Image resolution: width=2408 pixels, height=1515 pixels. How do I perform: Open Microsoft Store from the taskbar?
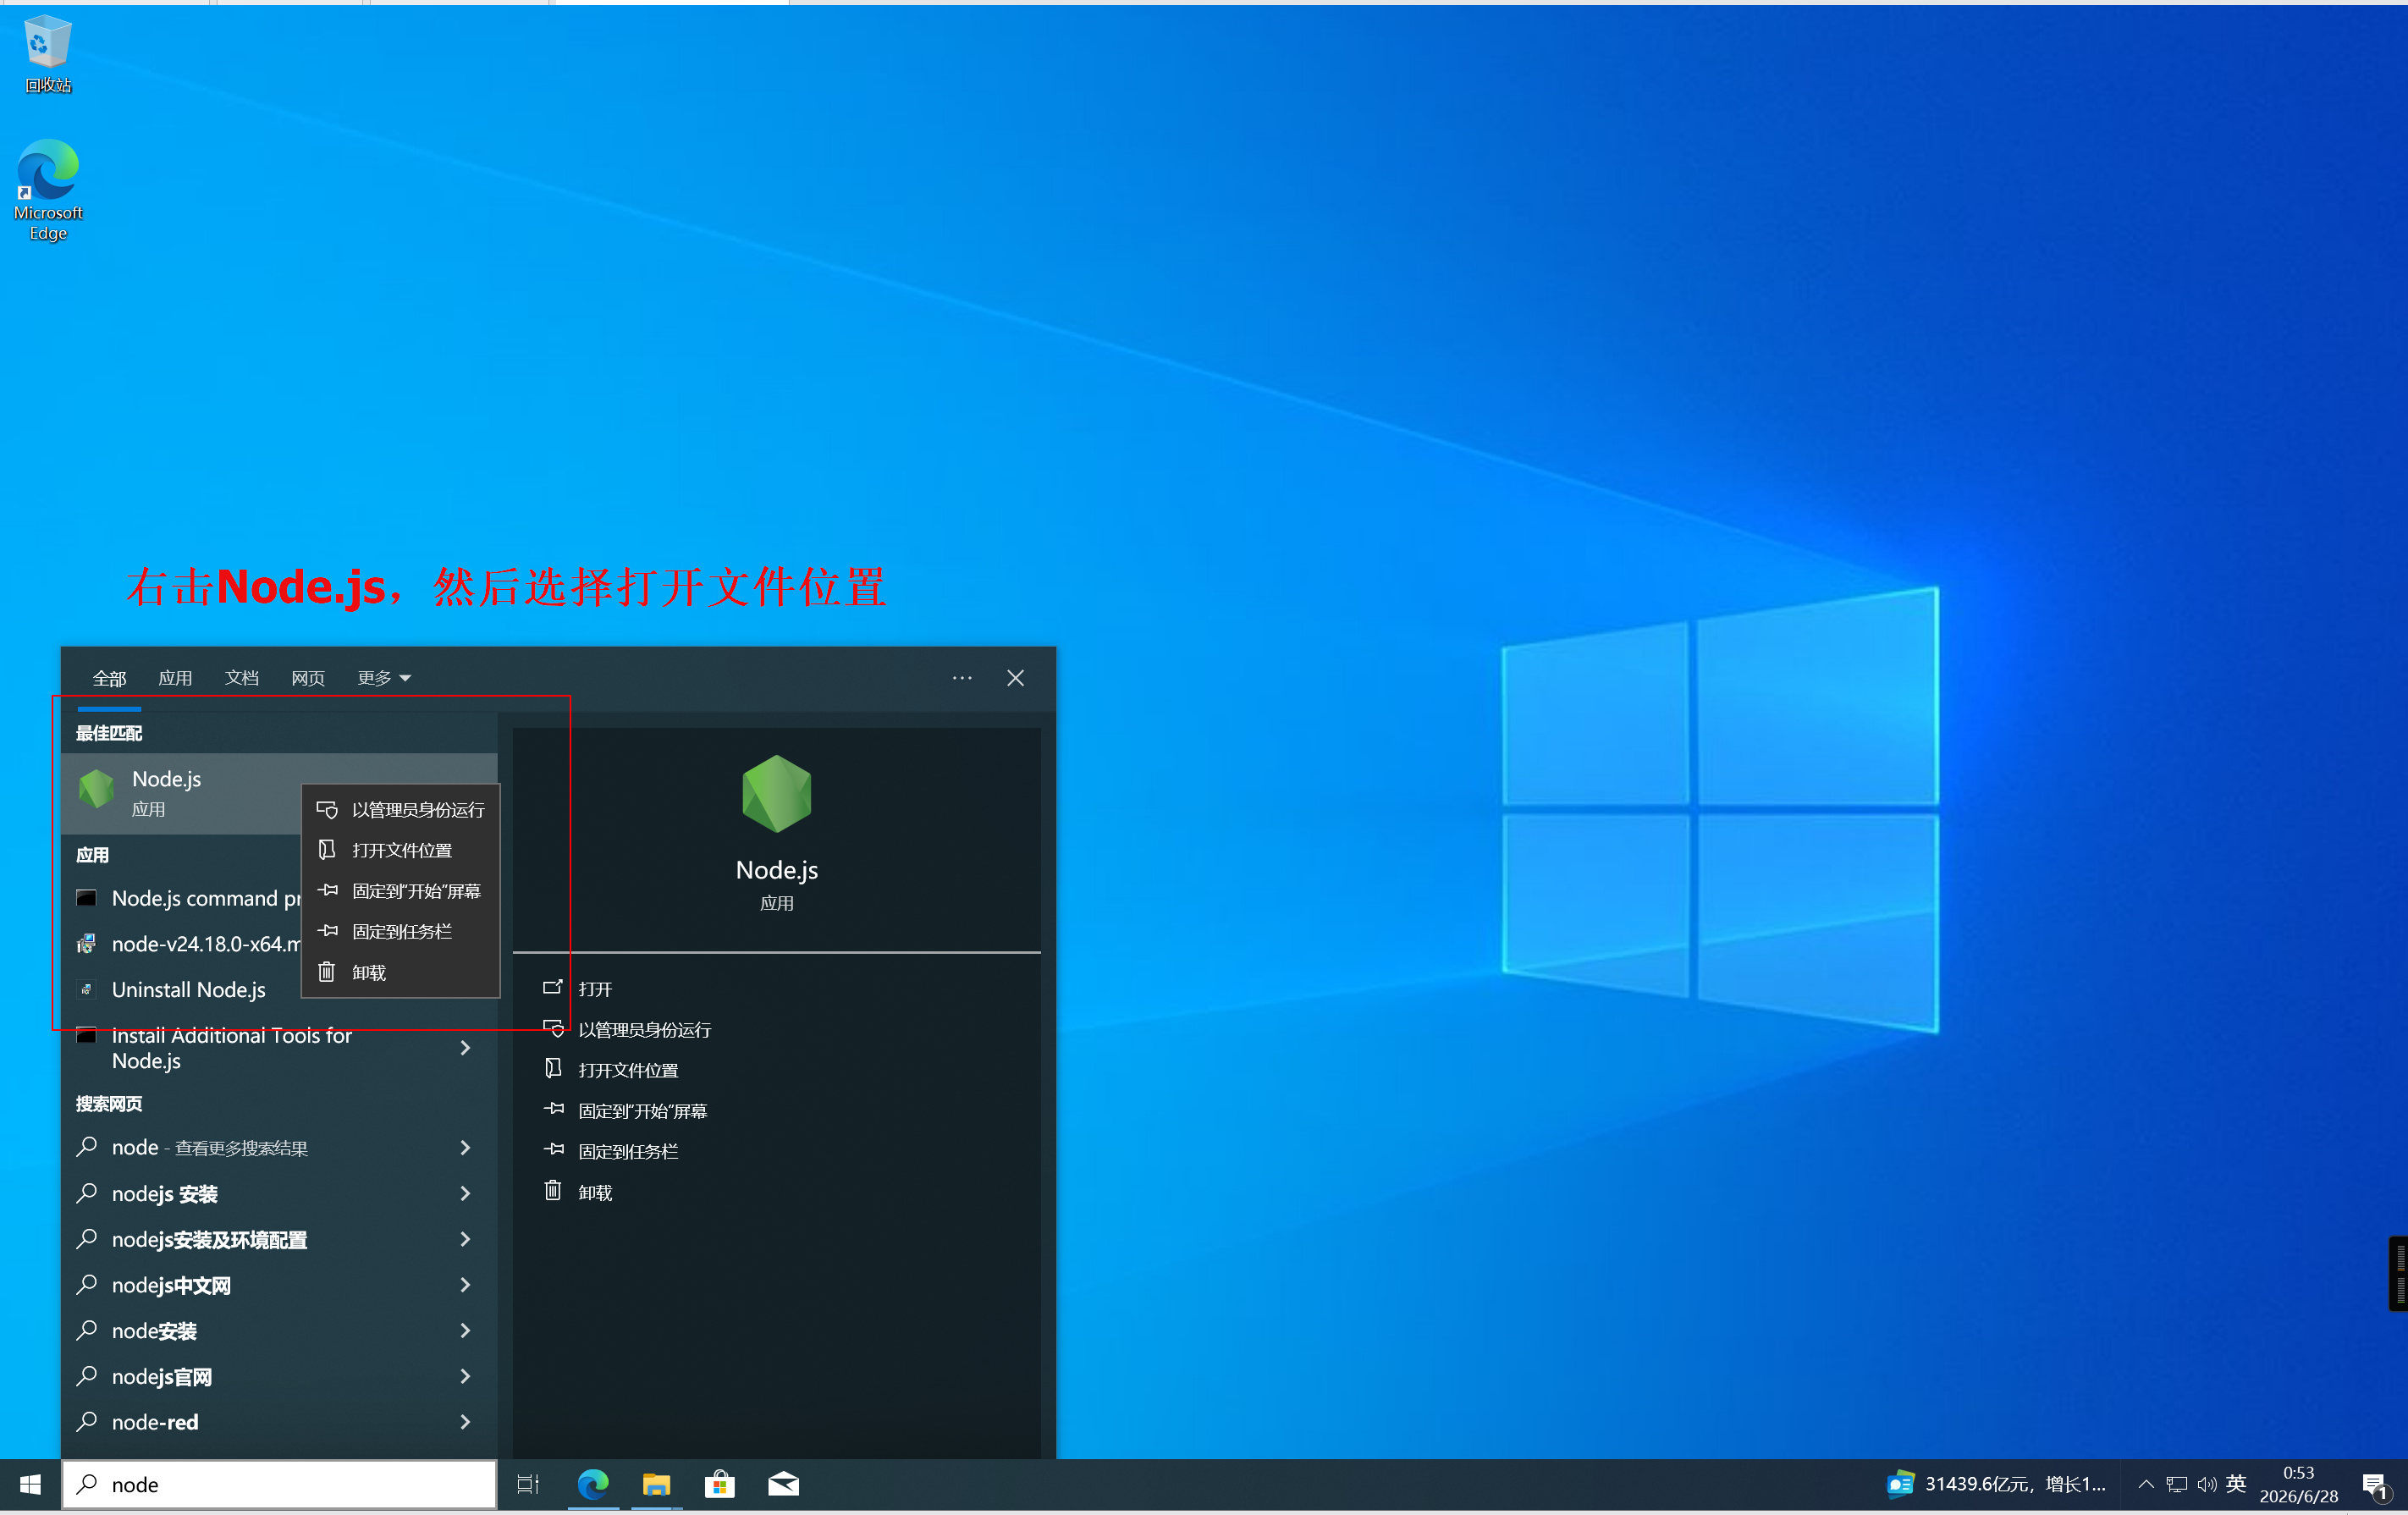720,1484
